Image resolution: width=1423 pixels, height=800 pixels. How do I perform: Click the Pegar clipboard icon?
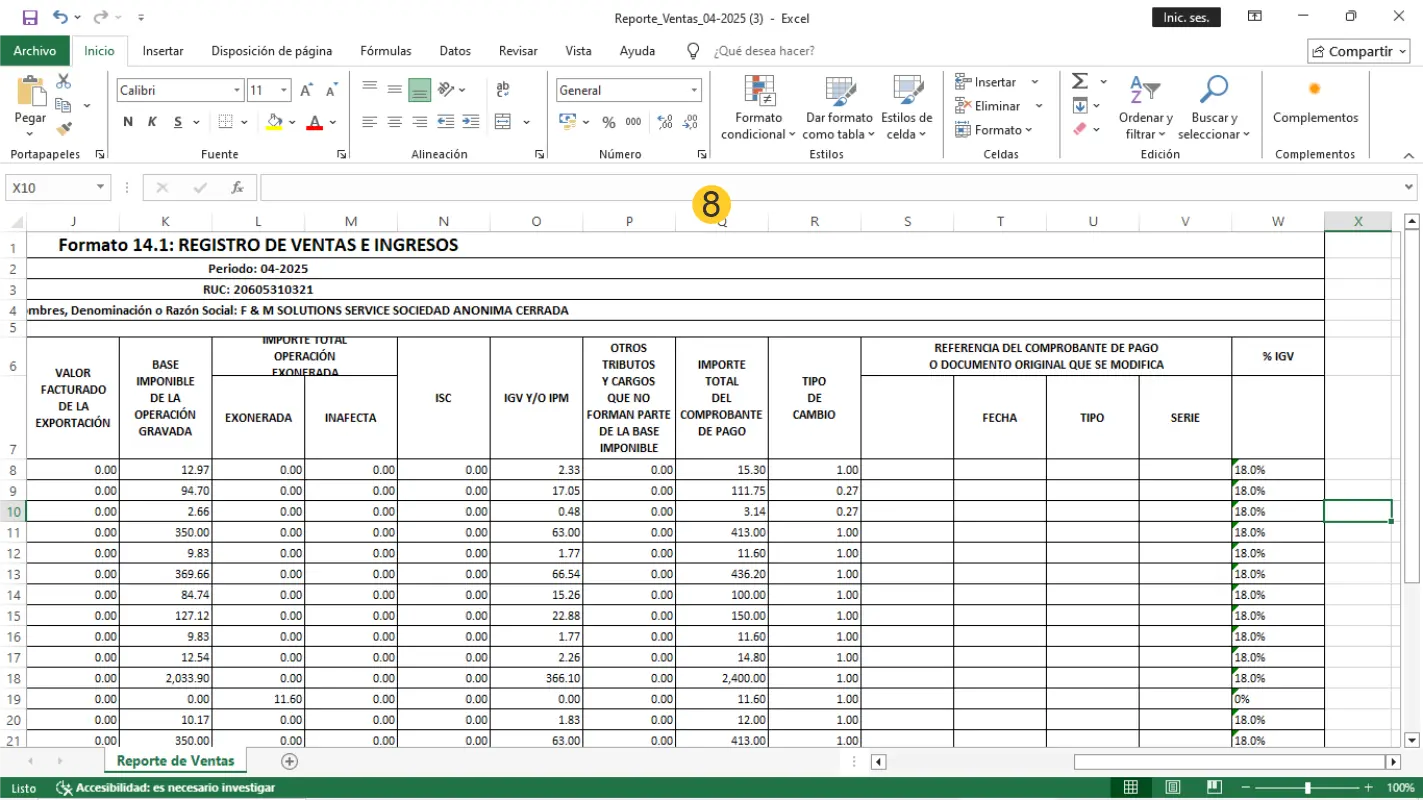click(x=30, y=92)
